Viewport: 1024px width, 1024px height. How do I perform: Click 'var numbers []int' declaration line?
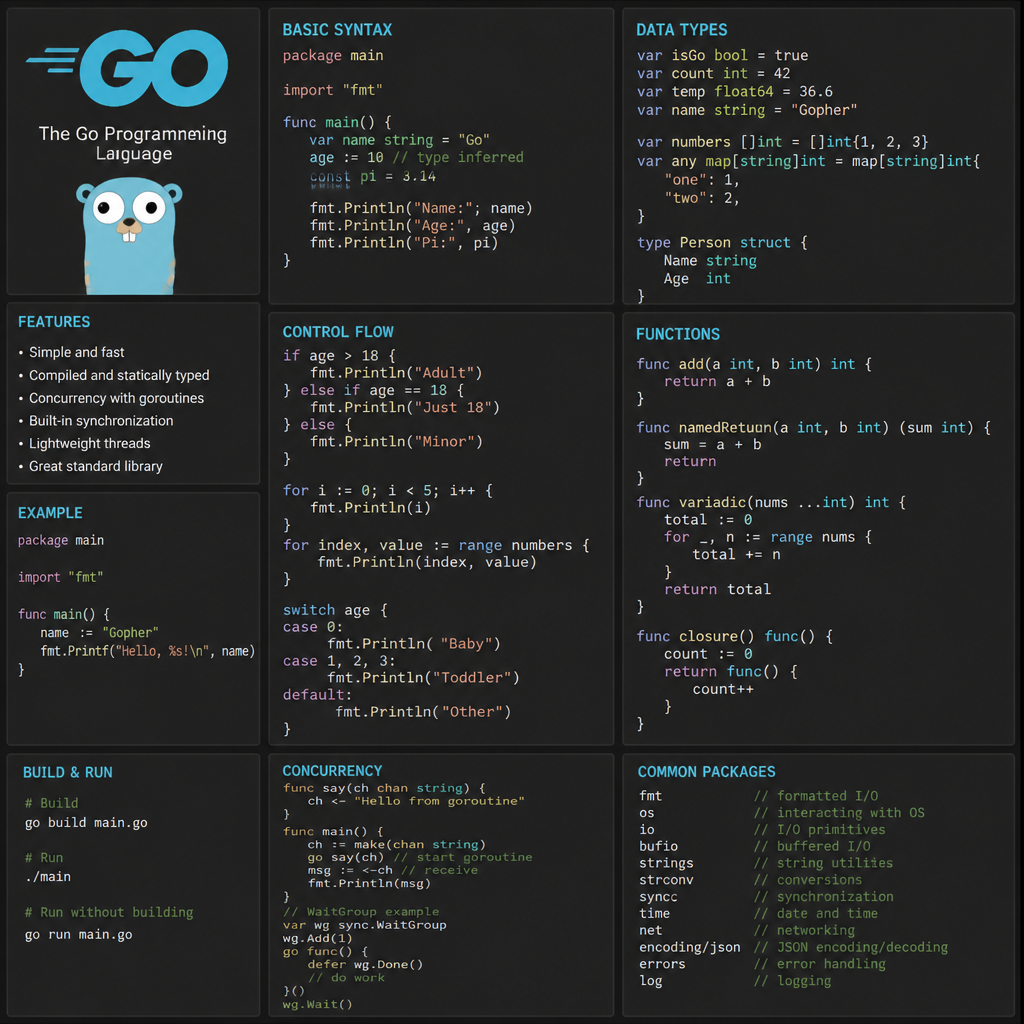point(783,142)
